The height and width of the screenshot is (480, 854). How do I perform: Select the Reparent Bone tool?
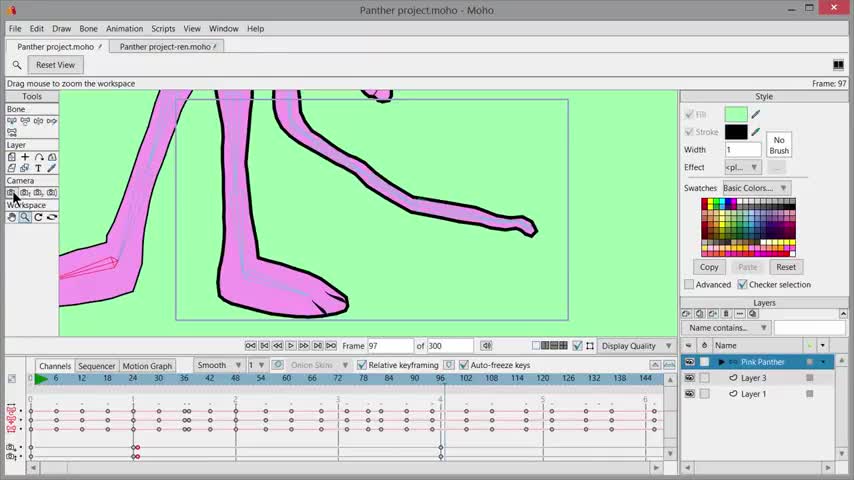[52, 121]
